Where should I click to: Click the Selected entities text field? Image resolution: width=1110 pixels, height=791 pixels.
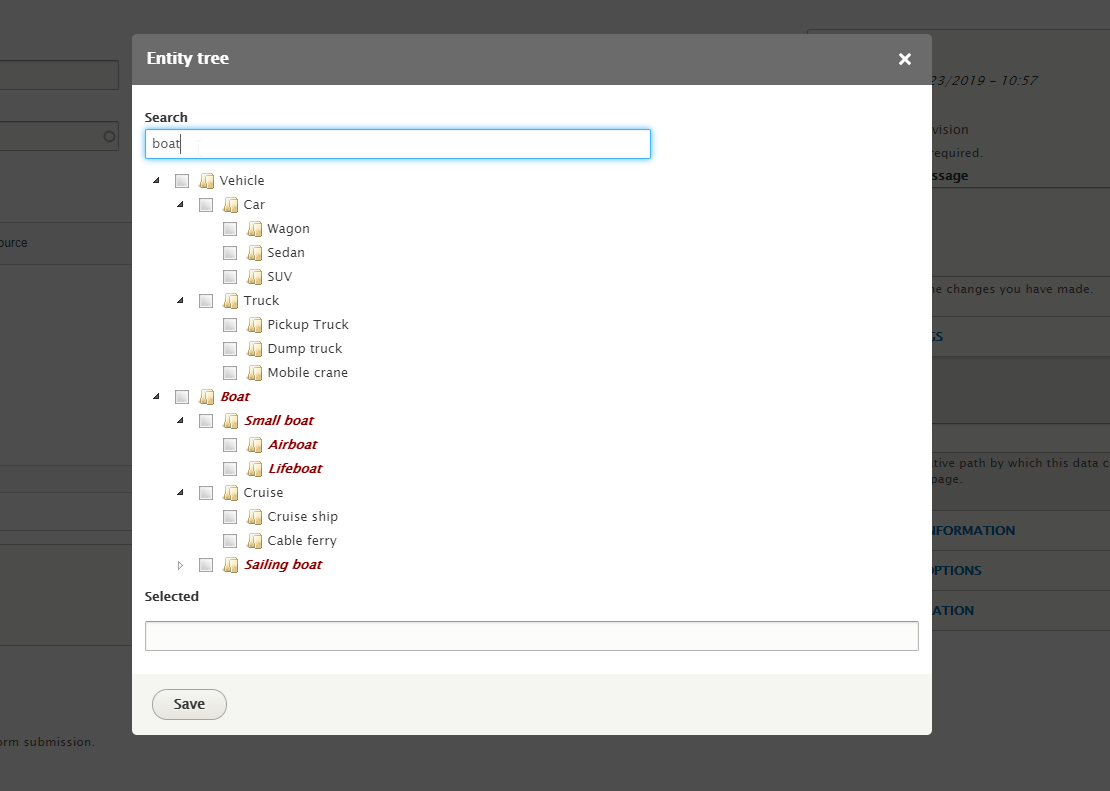click(x=532, y=636)
